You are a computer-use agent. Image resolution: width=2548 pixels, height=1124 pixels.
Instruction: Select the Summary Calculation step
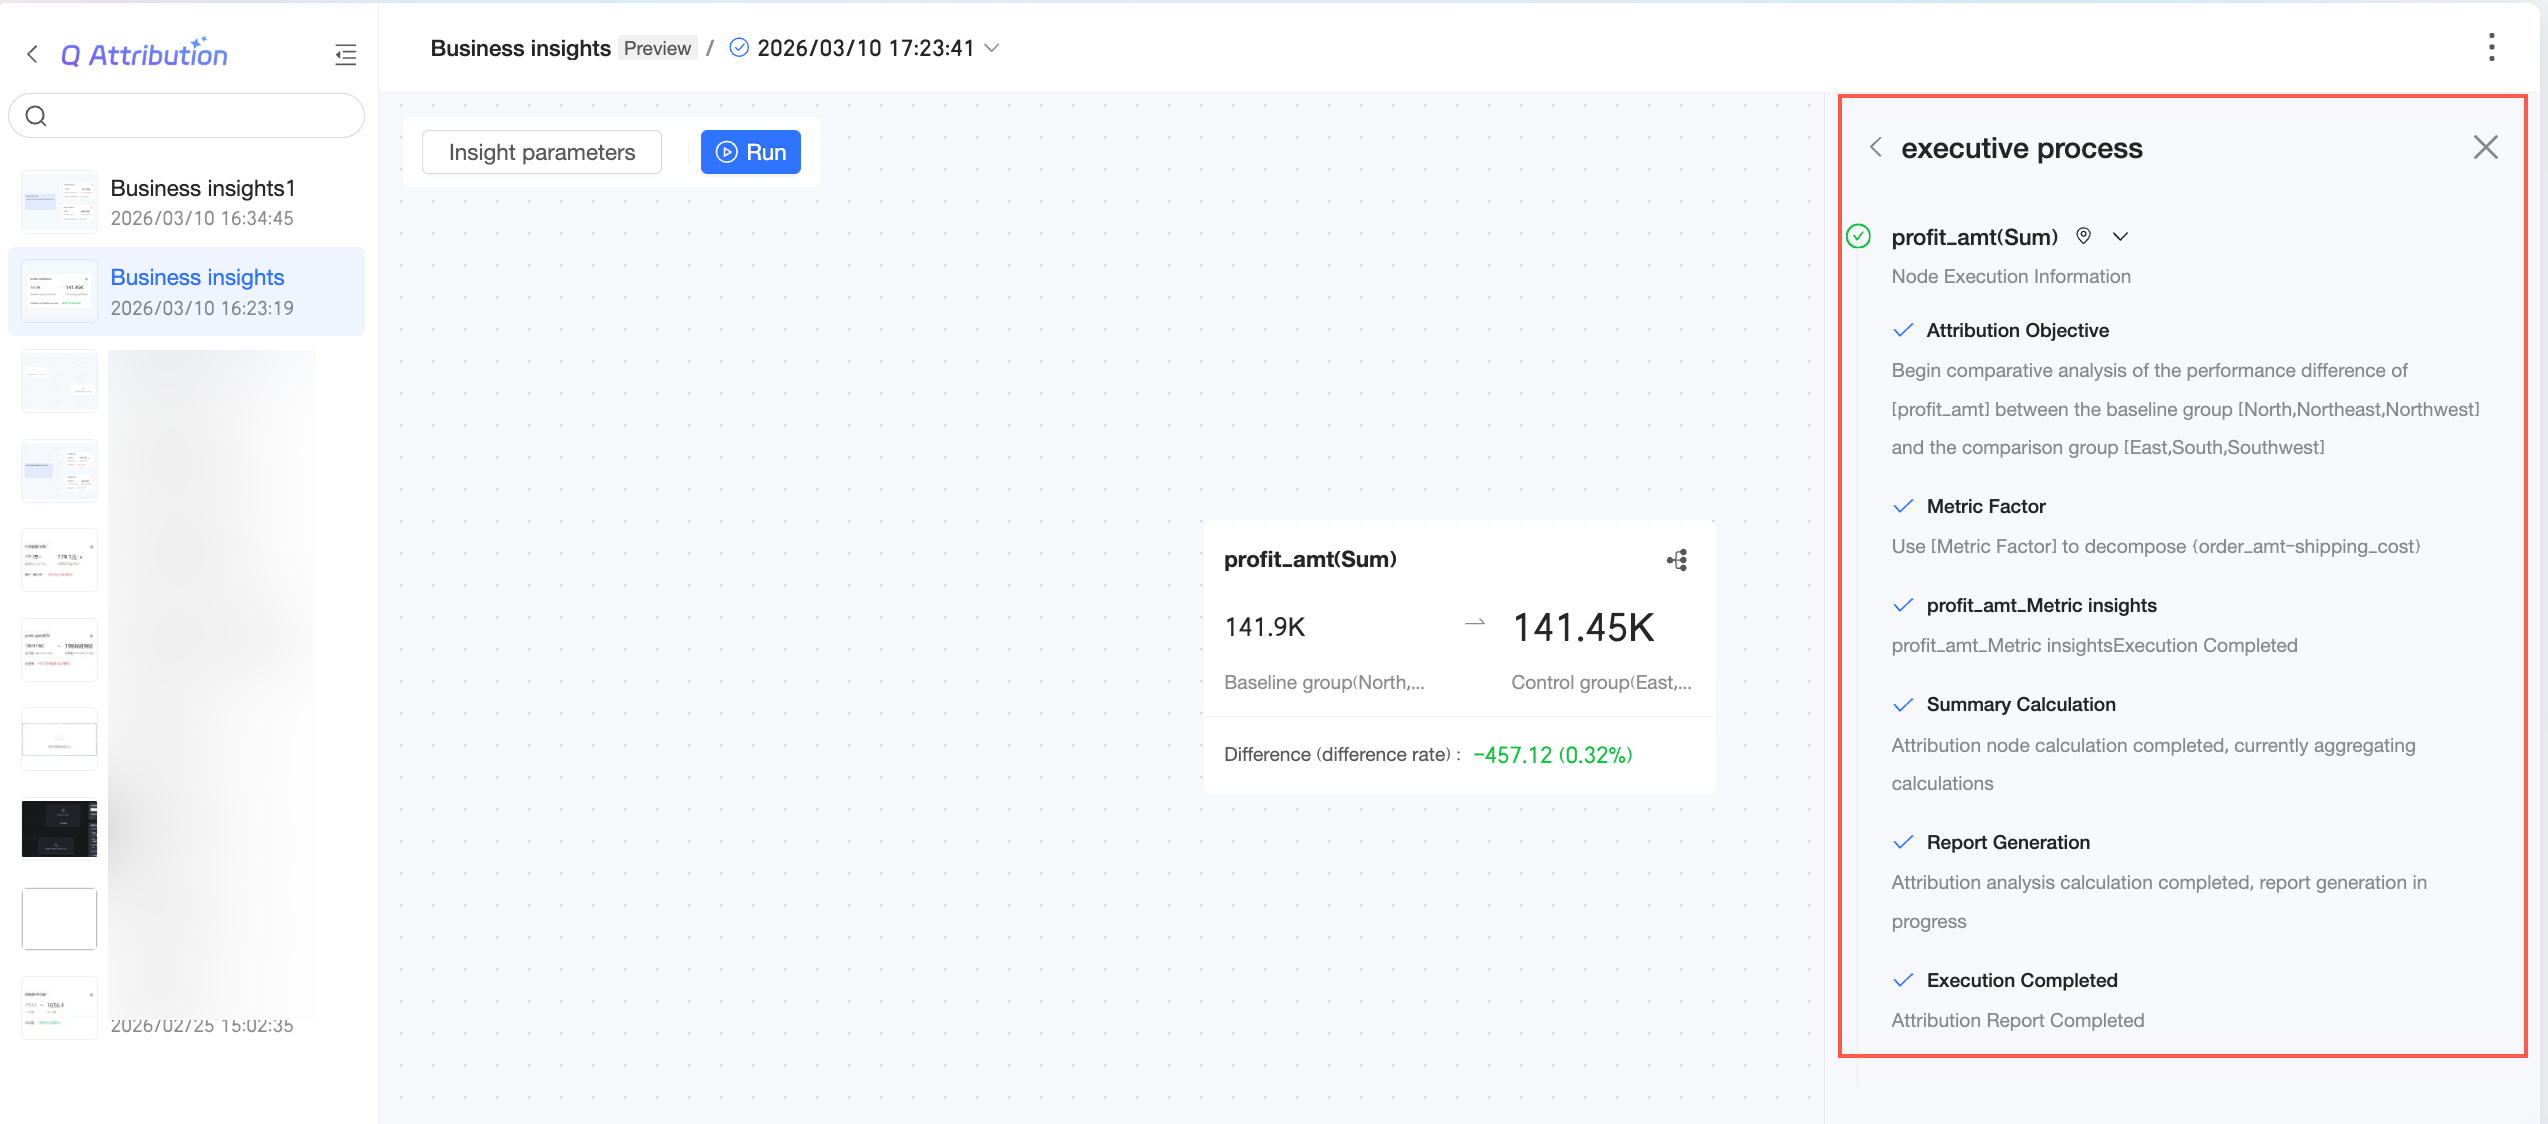point(2021,704)
